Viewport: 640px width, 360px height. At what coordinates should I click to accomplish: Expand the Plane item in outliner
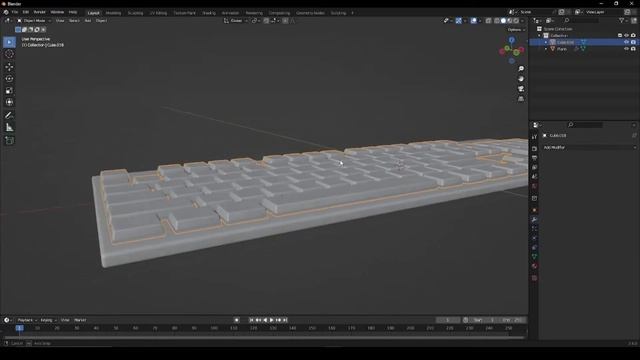tap(546, 49)
